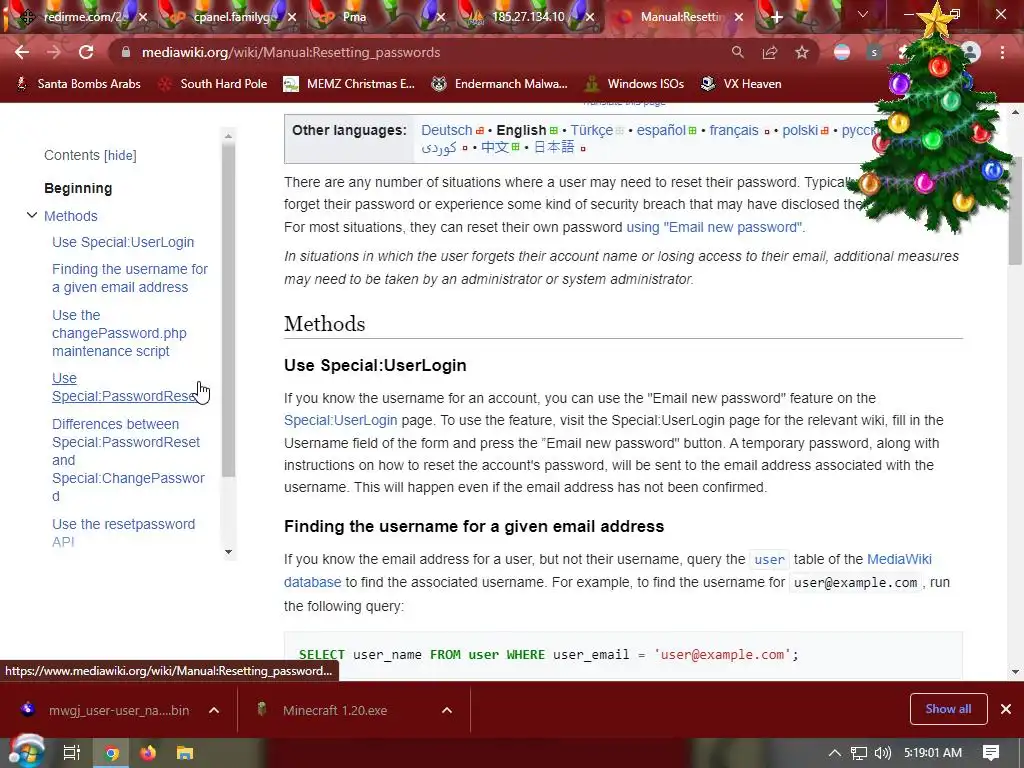Click page scrollbar down arrow
This screenshot has width=1024, height=768.
point(1016,671)
